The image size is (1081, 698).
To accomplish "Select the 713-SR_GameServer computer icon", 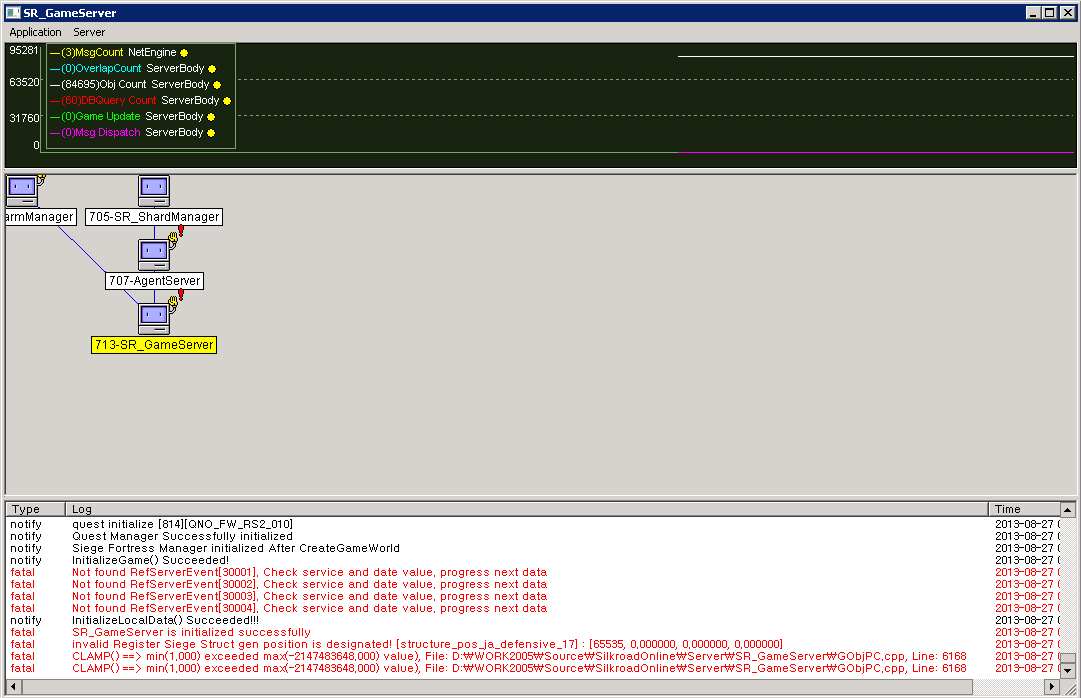I will coord(154,319).
